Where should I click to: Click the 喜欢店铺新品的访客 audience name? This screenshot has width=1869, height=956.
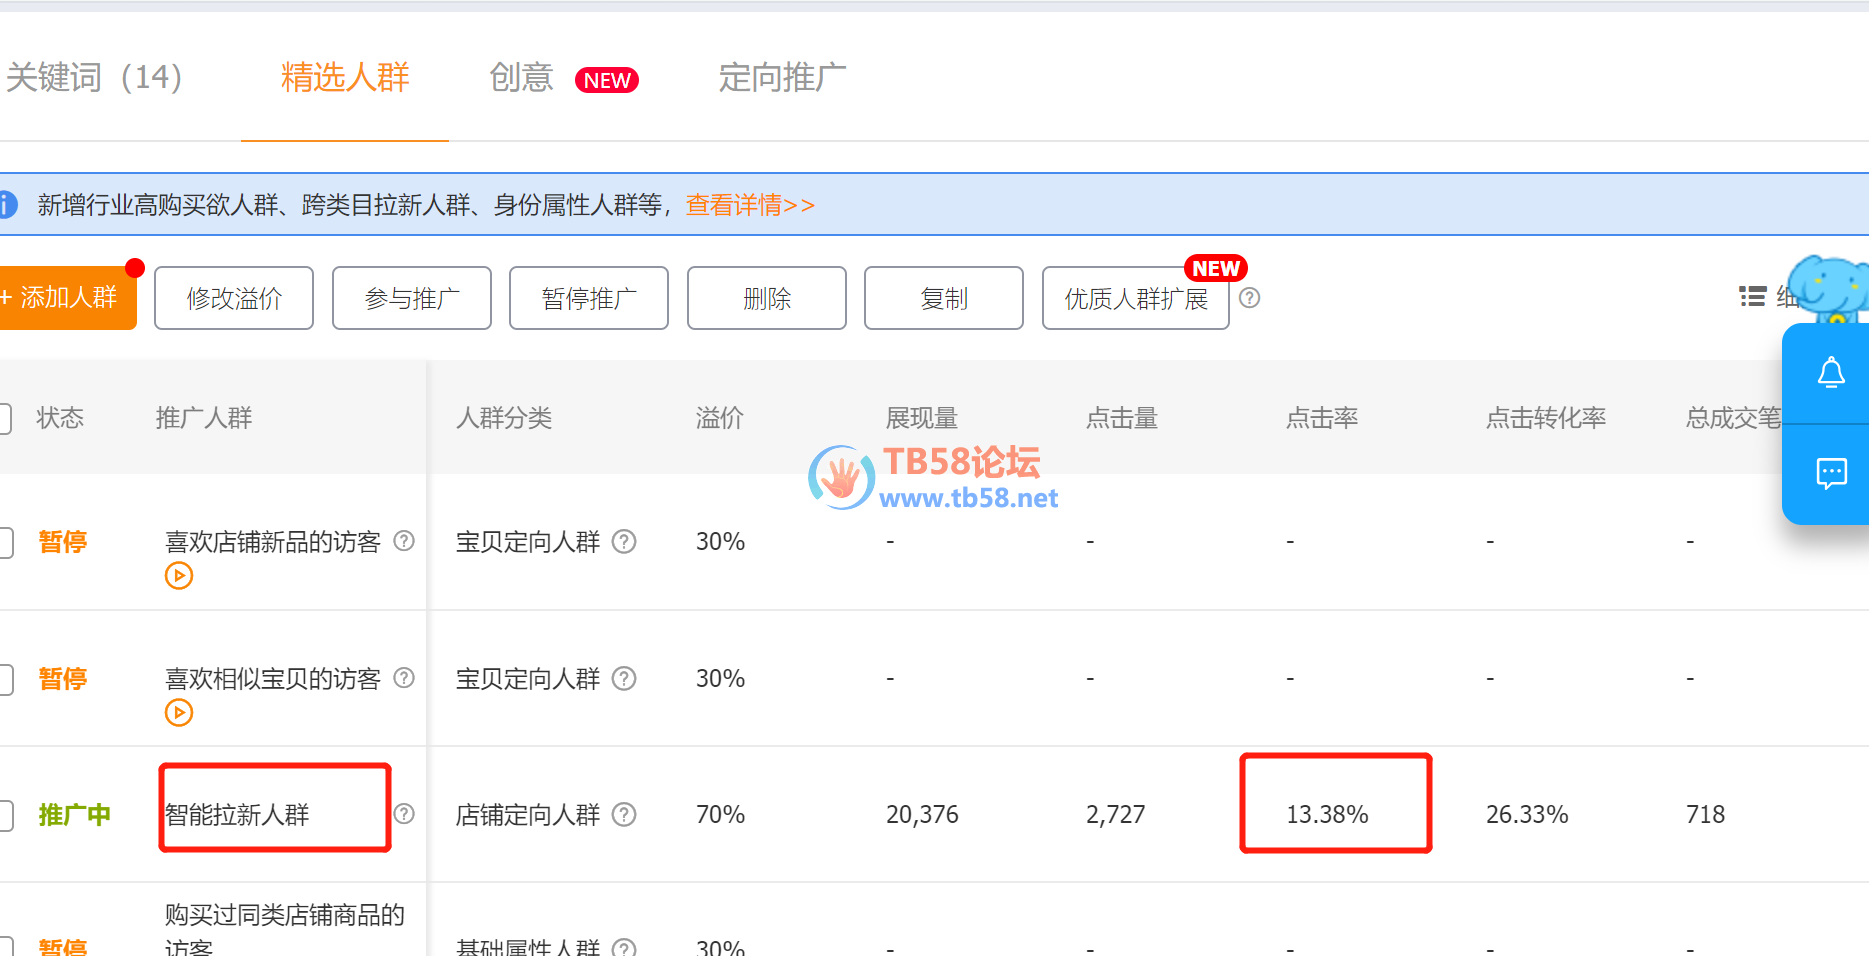coord(273,542)
